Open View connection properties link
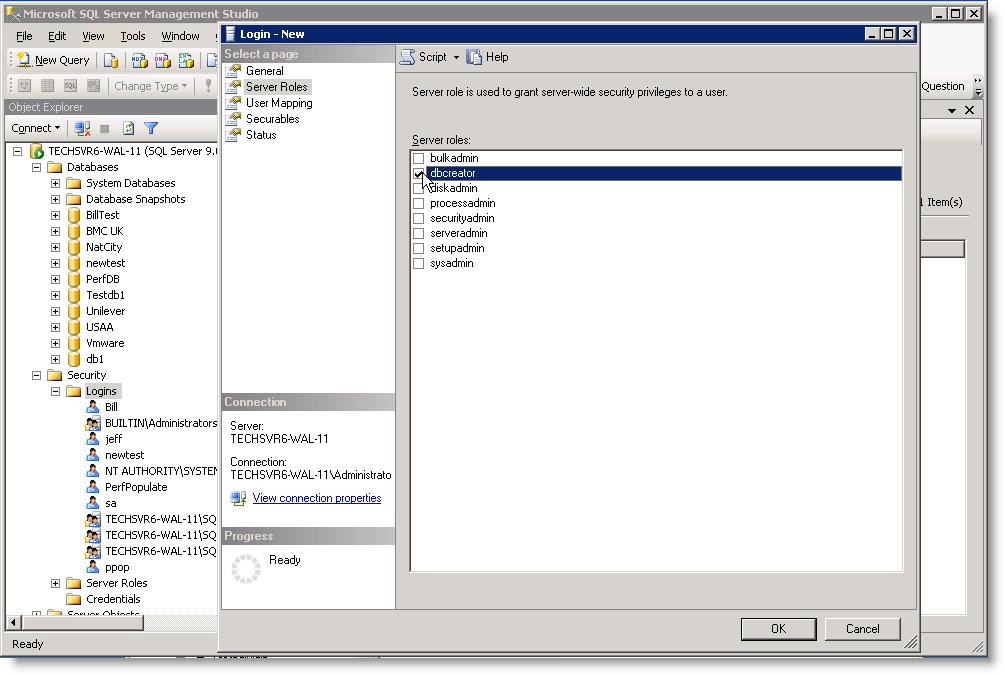 pyautogui.click(x=316, y=498)
